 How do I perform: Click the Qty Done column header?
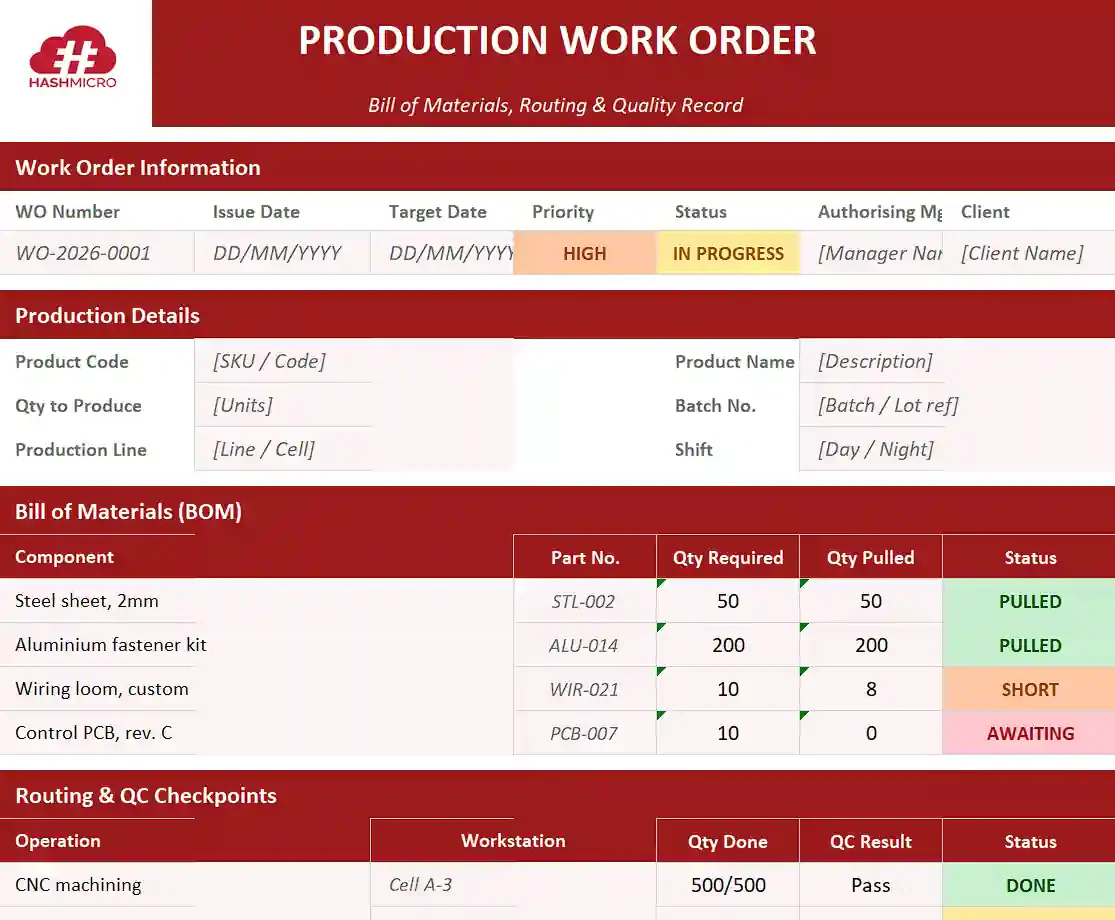tap(728, 842)
